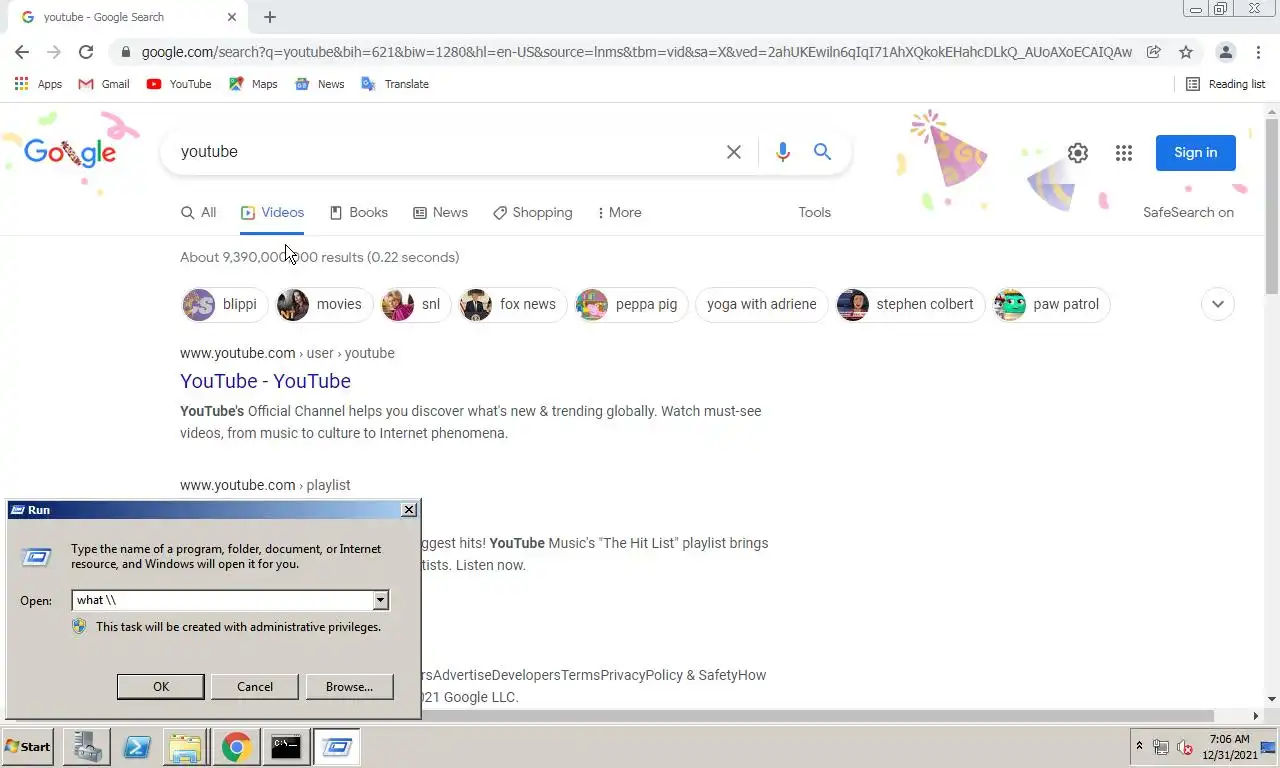This screenshot has height=768, width=1280.
Task: Open the Google apps grid icon
Action: tap(1124, 153)
